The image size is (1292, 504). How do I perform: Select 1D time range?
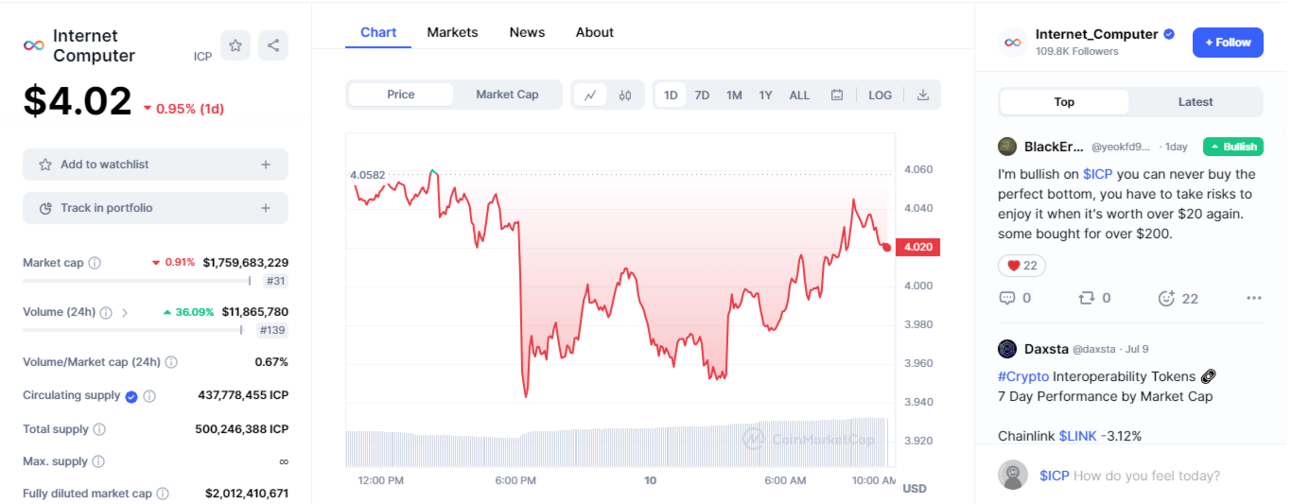[x=671, y=95]
